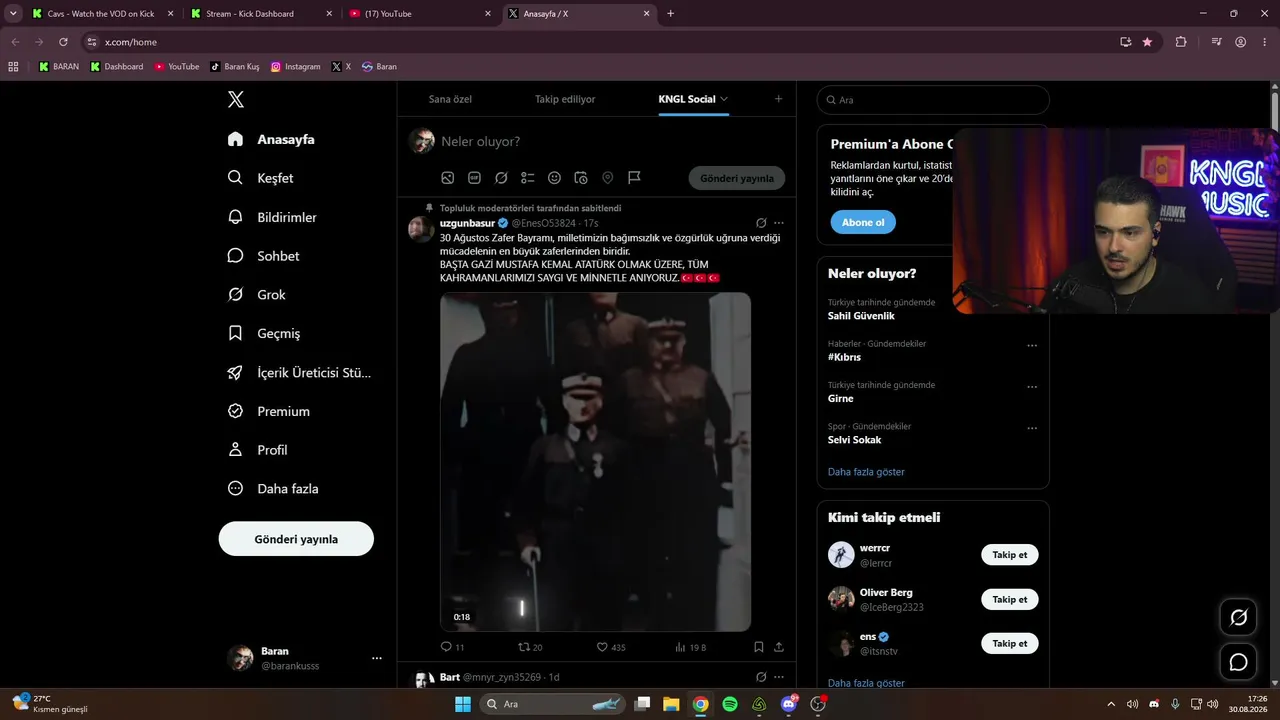
Task: Repost the uzgunbasur post
Action: click(530, 647)
